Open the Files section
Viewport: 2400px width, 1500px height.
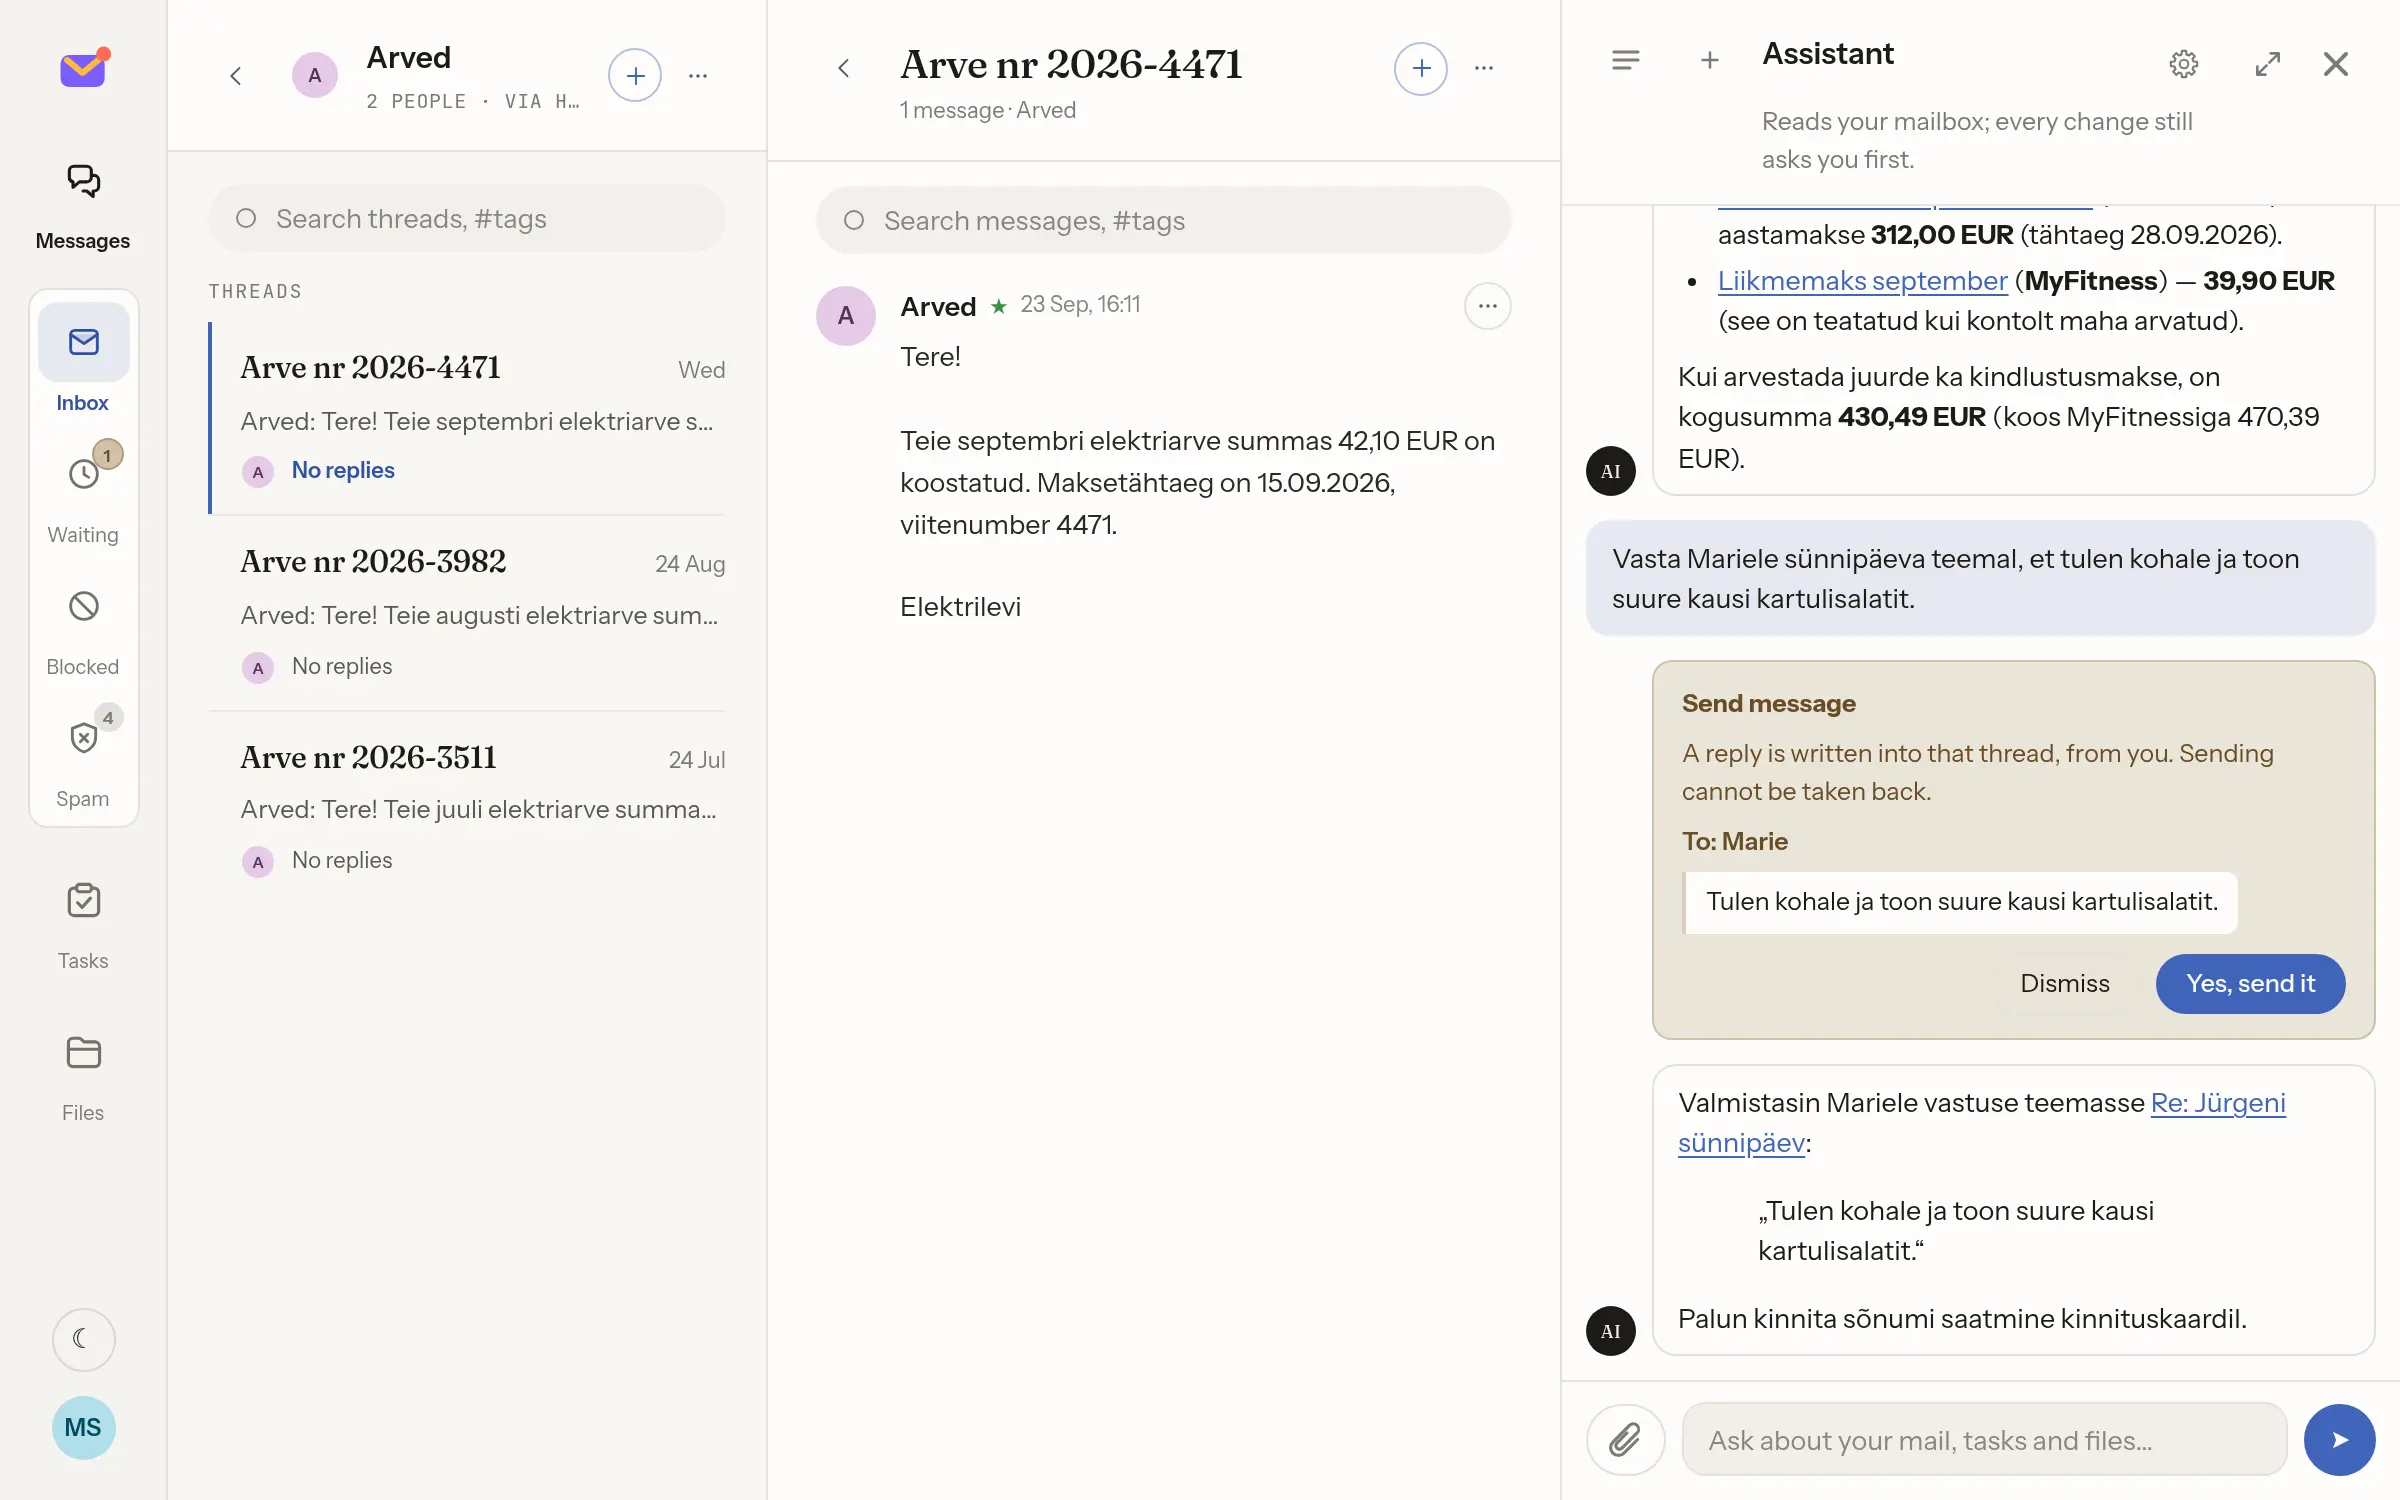(83, 1078)
